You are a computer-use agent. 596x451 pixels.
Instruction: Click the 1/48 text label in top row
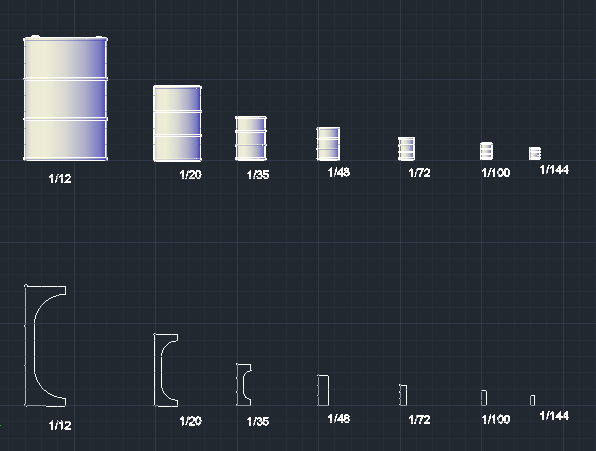[x=339, y=172]
